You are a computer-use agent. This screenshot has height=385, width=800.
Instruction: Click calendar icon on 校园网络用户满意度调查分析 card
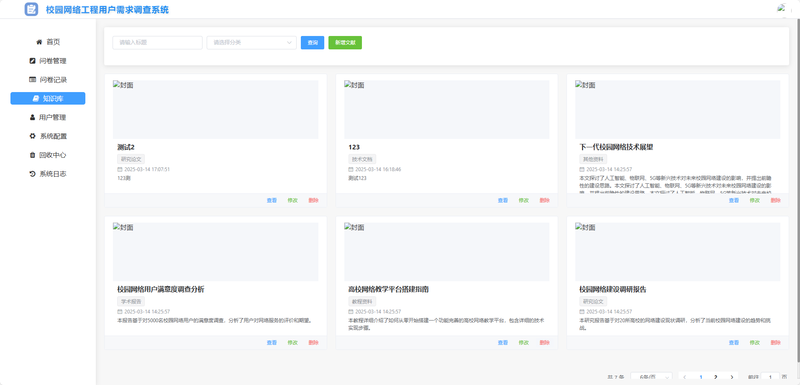click(120, 311)
